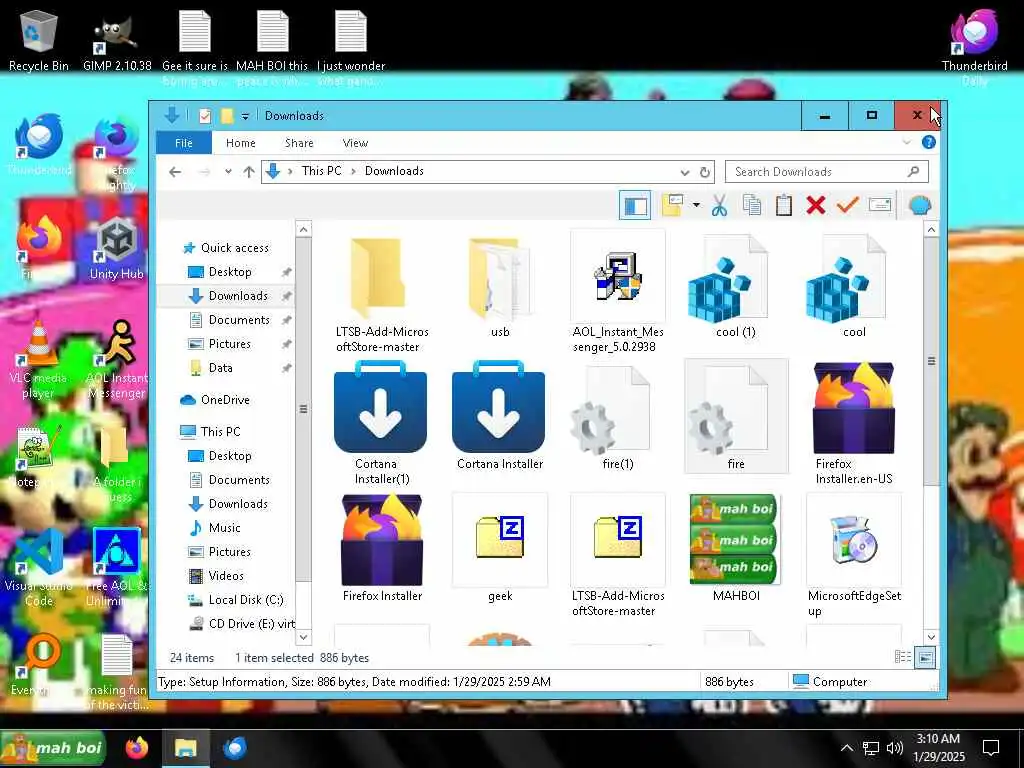This screenshot has height=768, width=1024.
Task: Select the usb folder
Action: (500, 286)
